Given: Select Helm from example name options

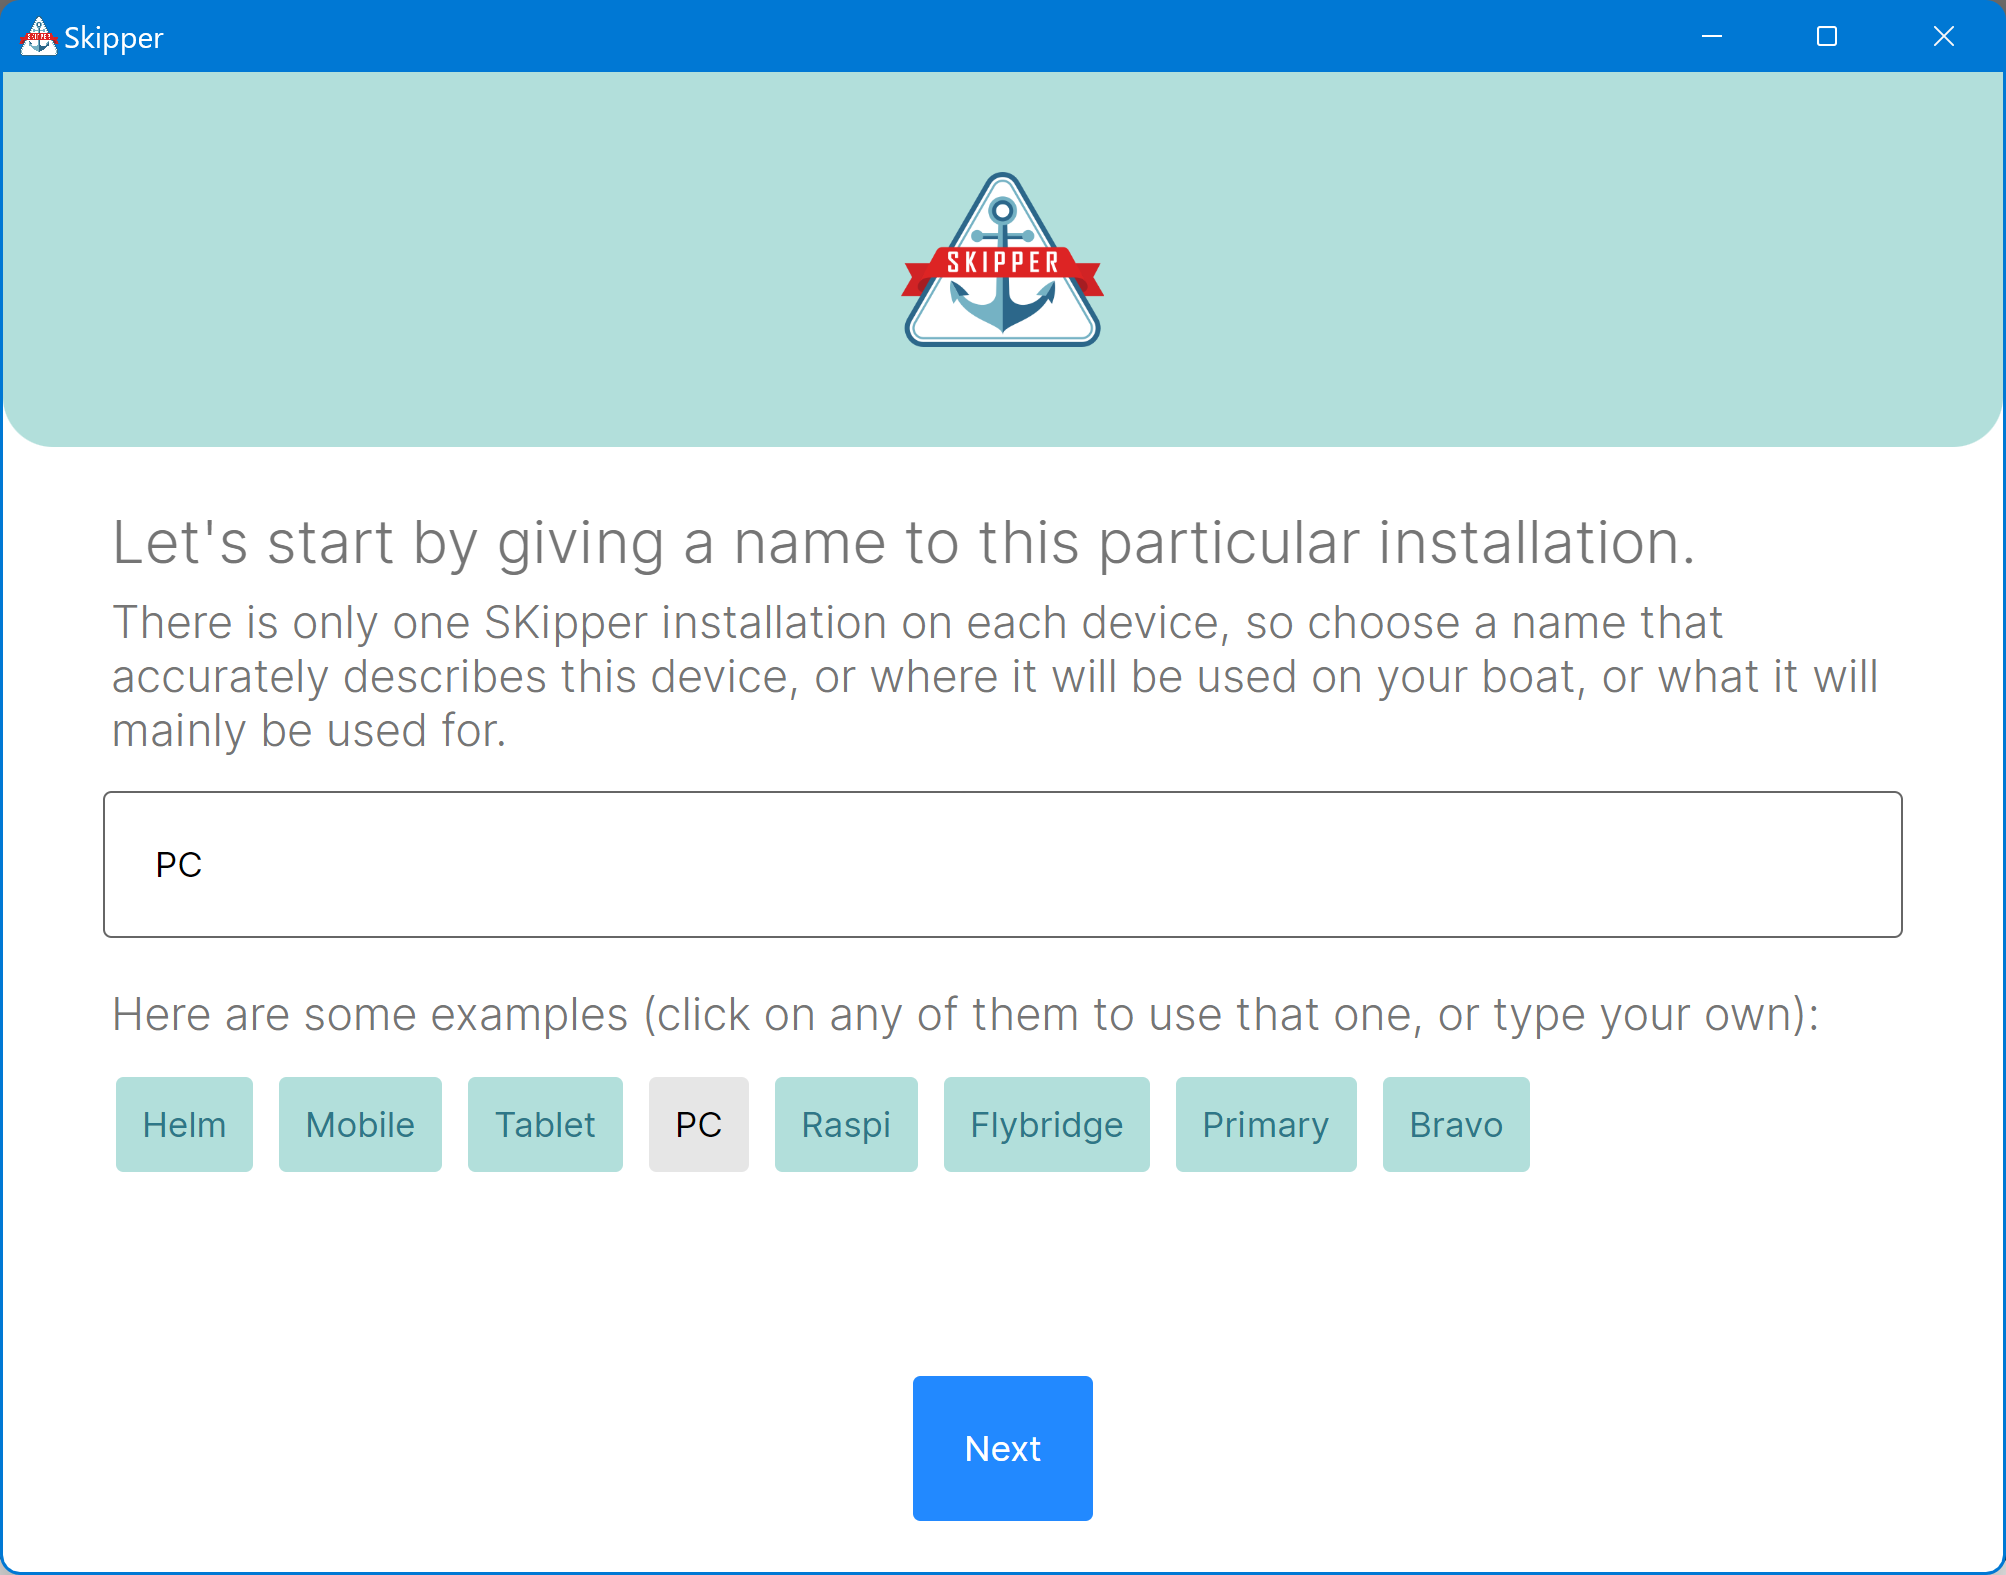Looking at the screenshot, I should click(184, 1124).
